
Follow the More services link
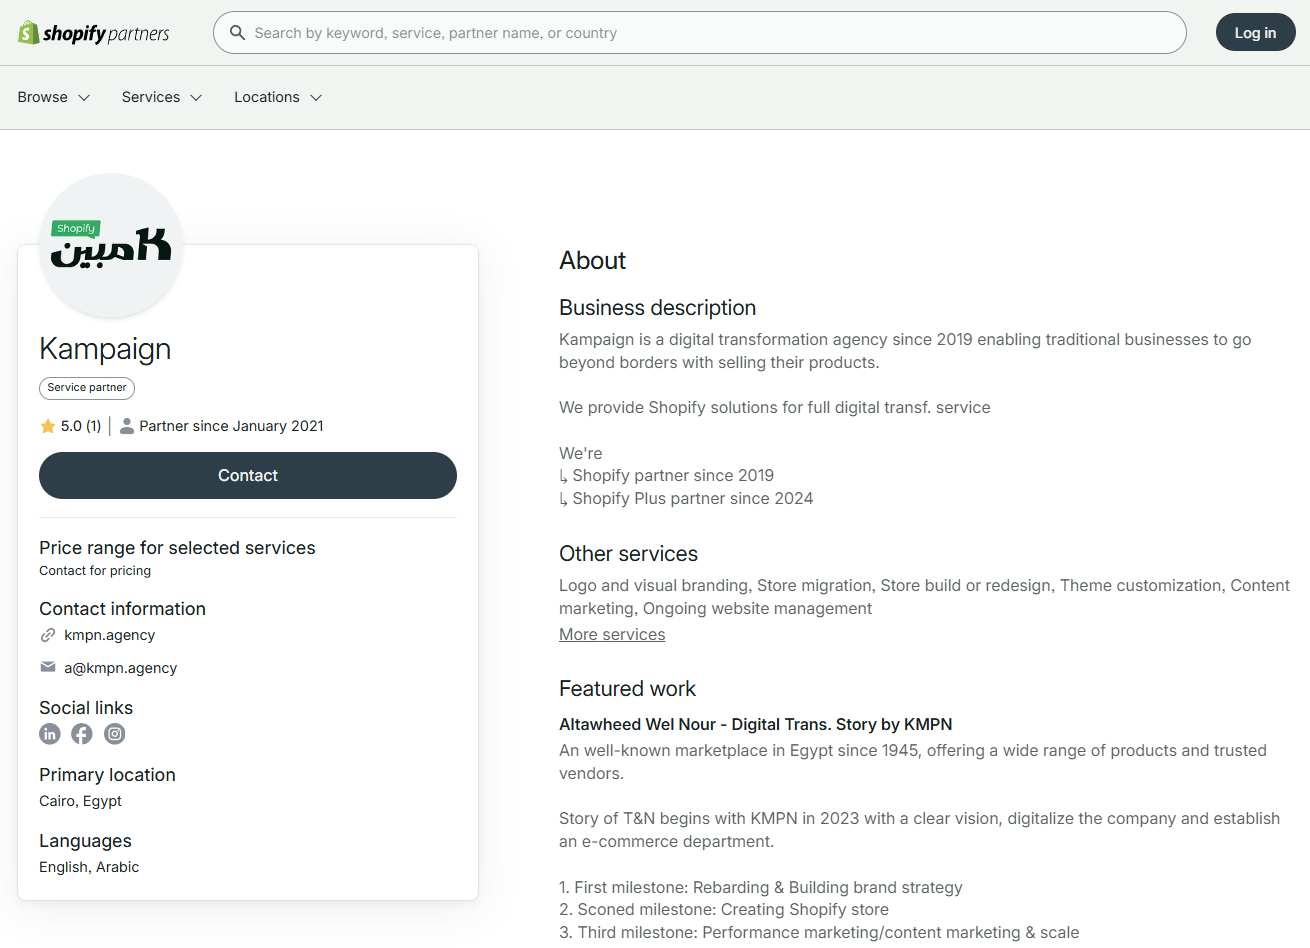point(612,634)
